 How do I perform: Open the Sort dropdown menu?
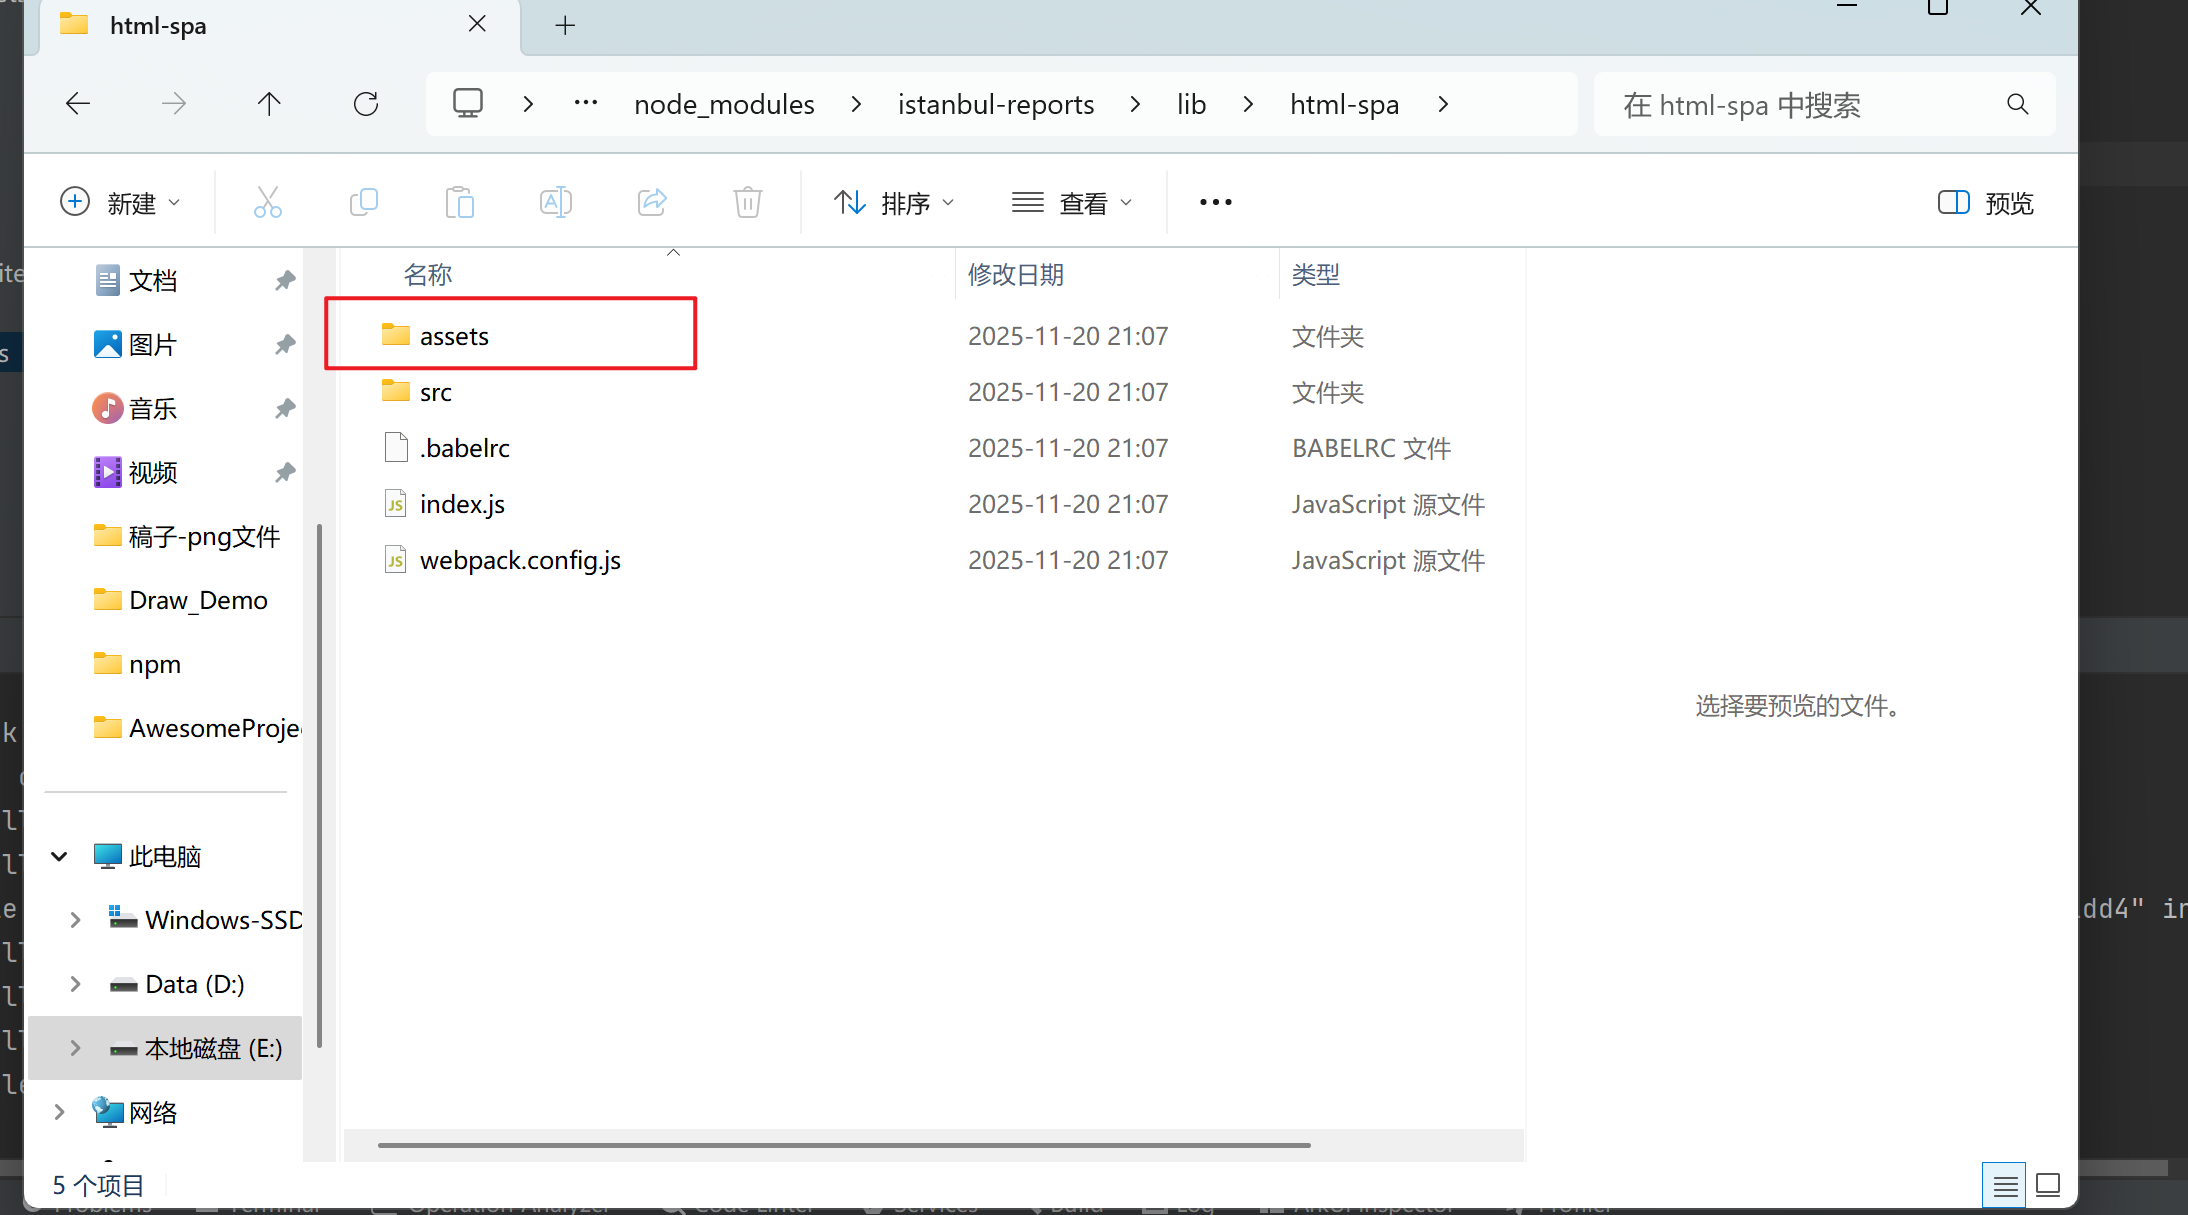tap(894, 203)
